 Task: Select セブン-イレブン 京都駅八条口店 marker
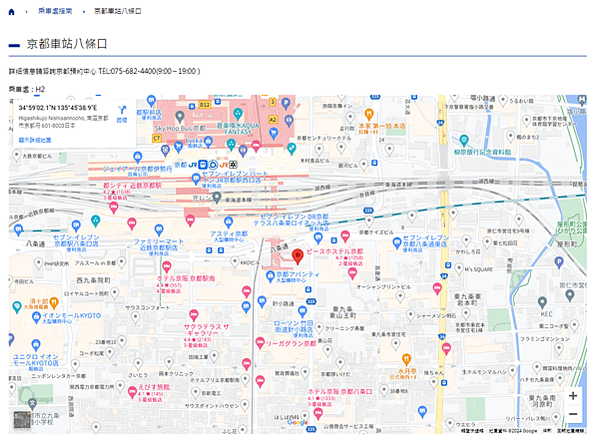(x=76, y=225)
